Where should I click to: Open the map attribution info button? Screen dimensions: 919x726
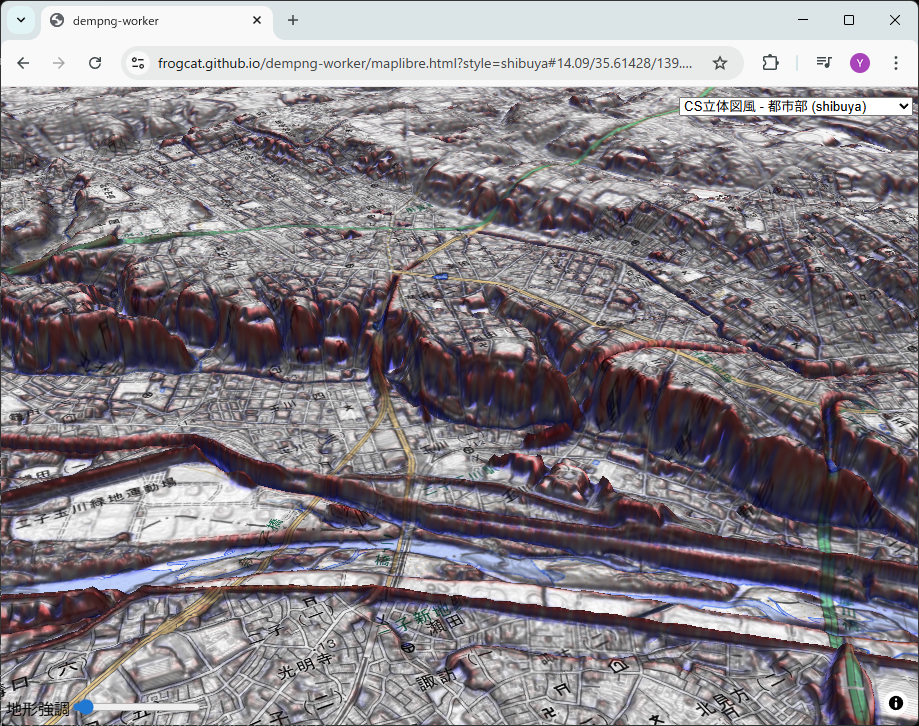coord(896,703)
